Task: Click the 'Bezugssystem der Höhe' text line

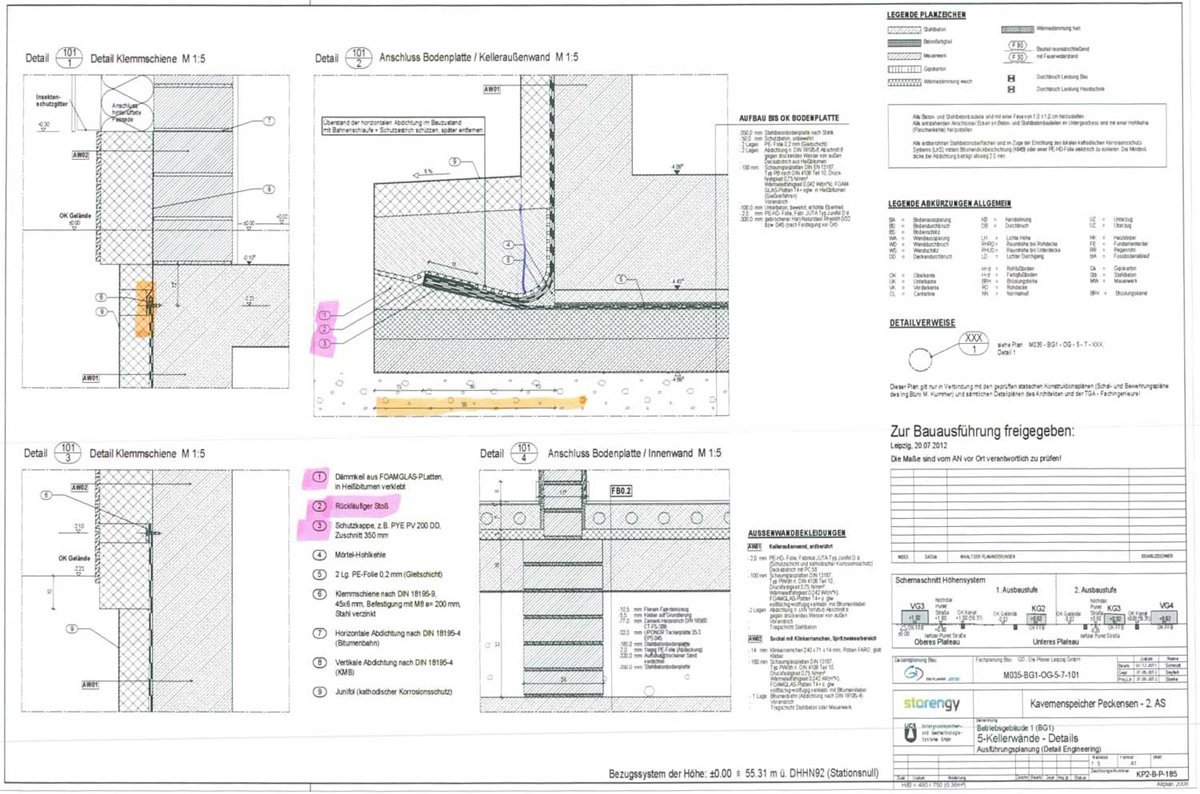Action: click(741, 775)
